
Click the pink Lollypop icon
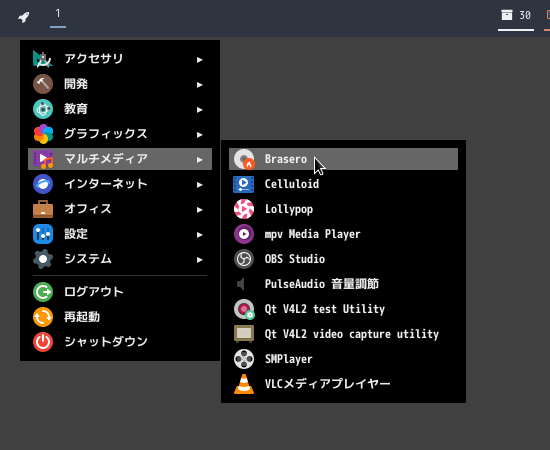click(x=244, y=209)
